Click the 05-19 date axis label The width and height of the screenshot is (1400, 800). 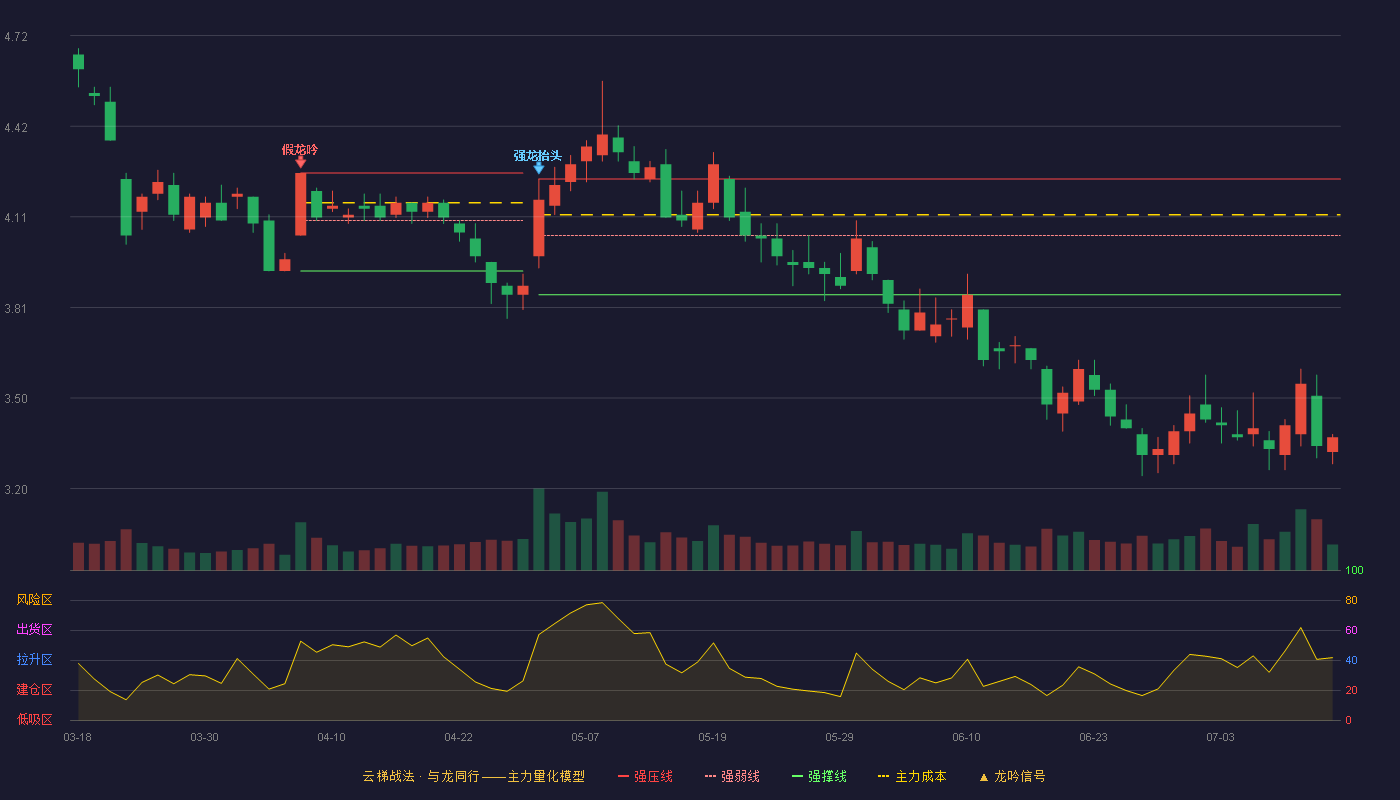712,737
